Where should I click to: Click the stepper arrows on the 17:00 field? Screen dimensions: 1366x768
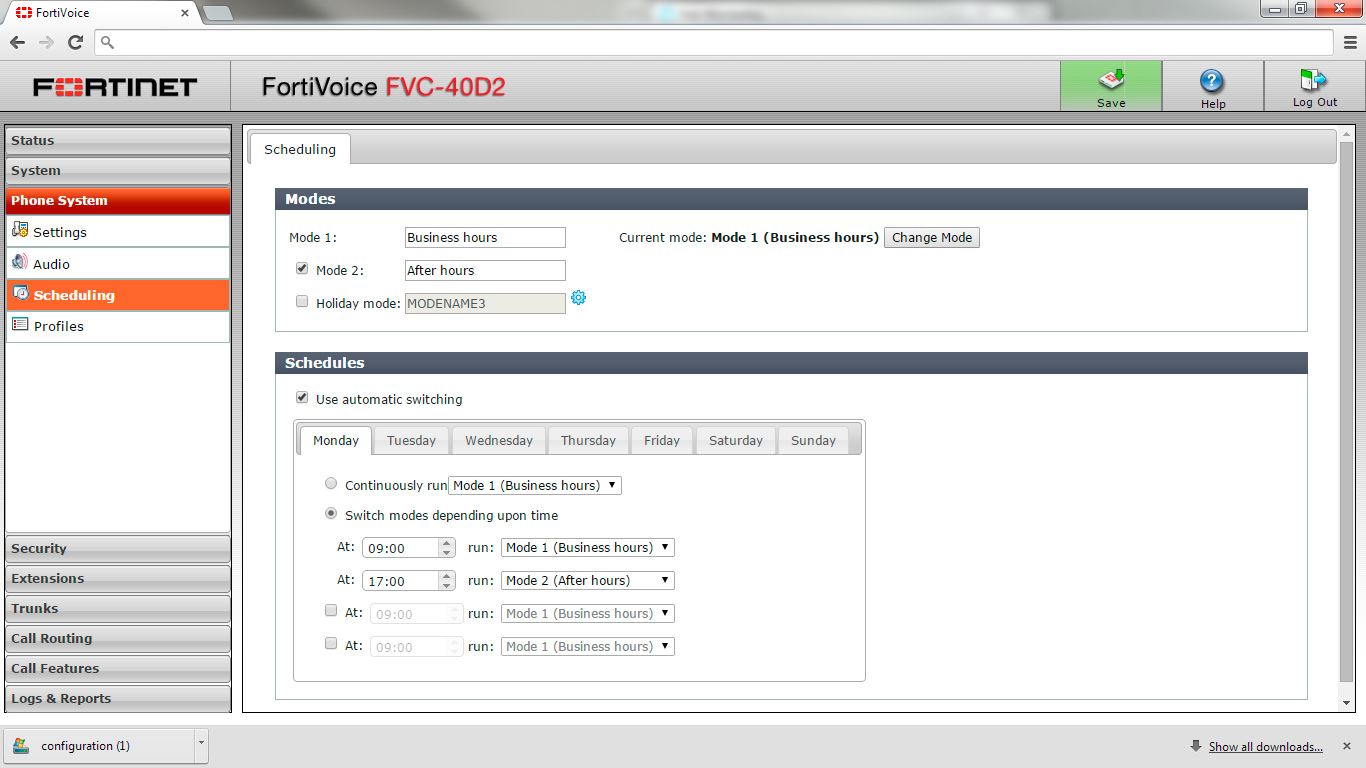[x=447, y=580]
